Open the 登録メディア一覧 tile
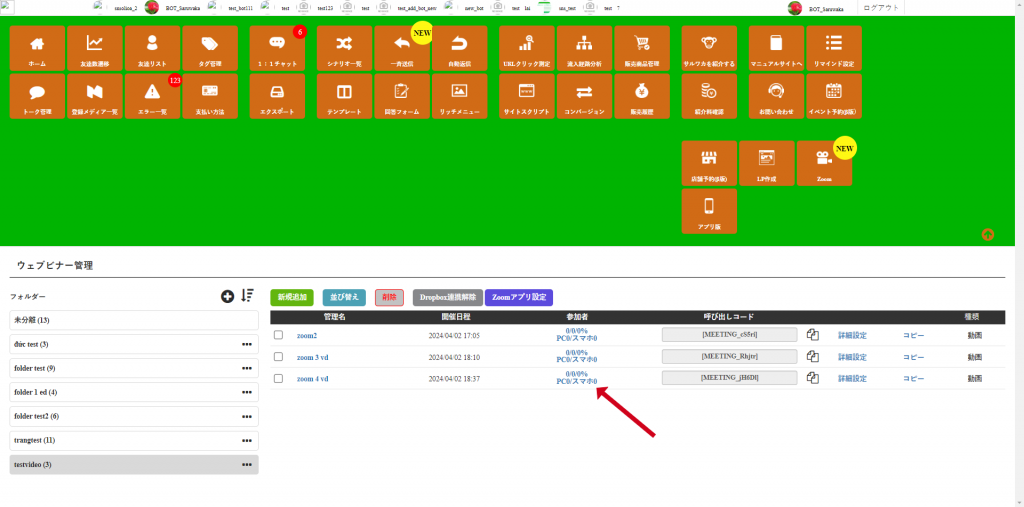The height and width of the screenshot is (507, 1024). pos(95,96)
